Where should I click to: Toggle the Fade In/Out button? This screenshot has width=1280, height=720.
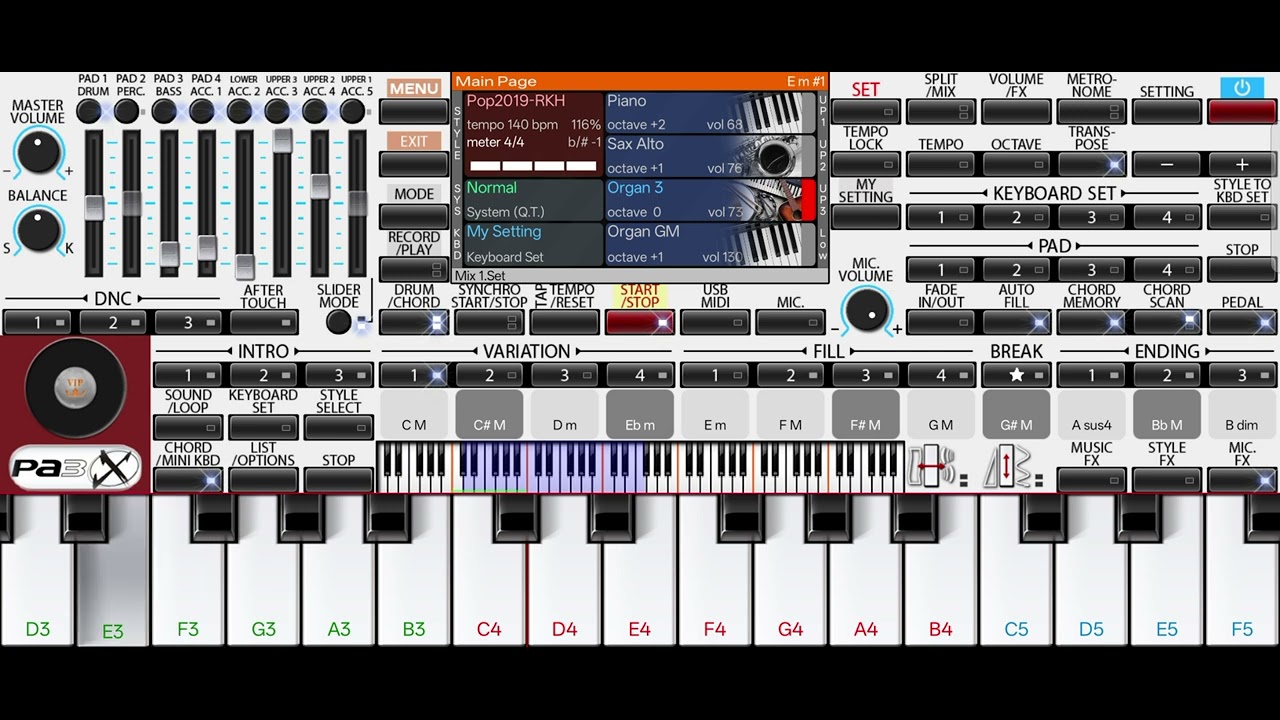[x=941, y=322]
